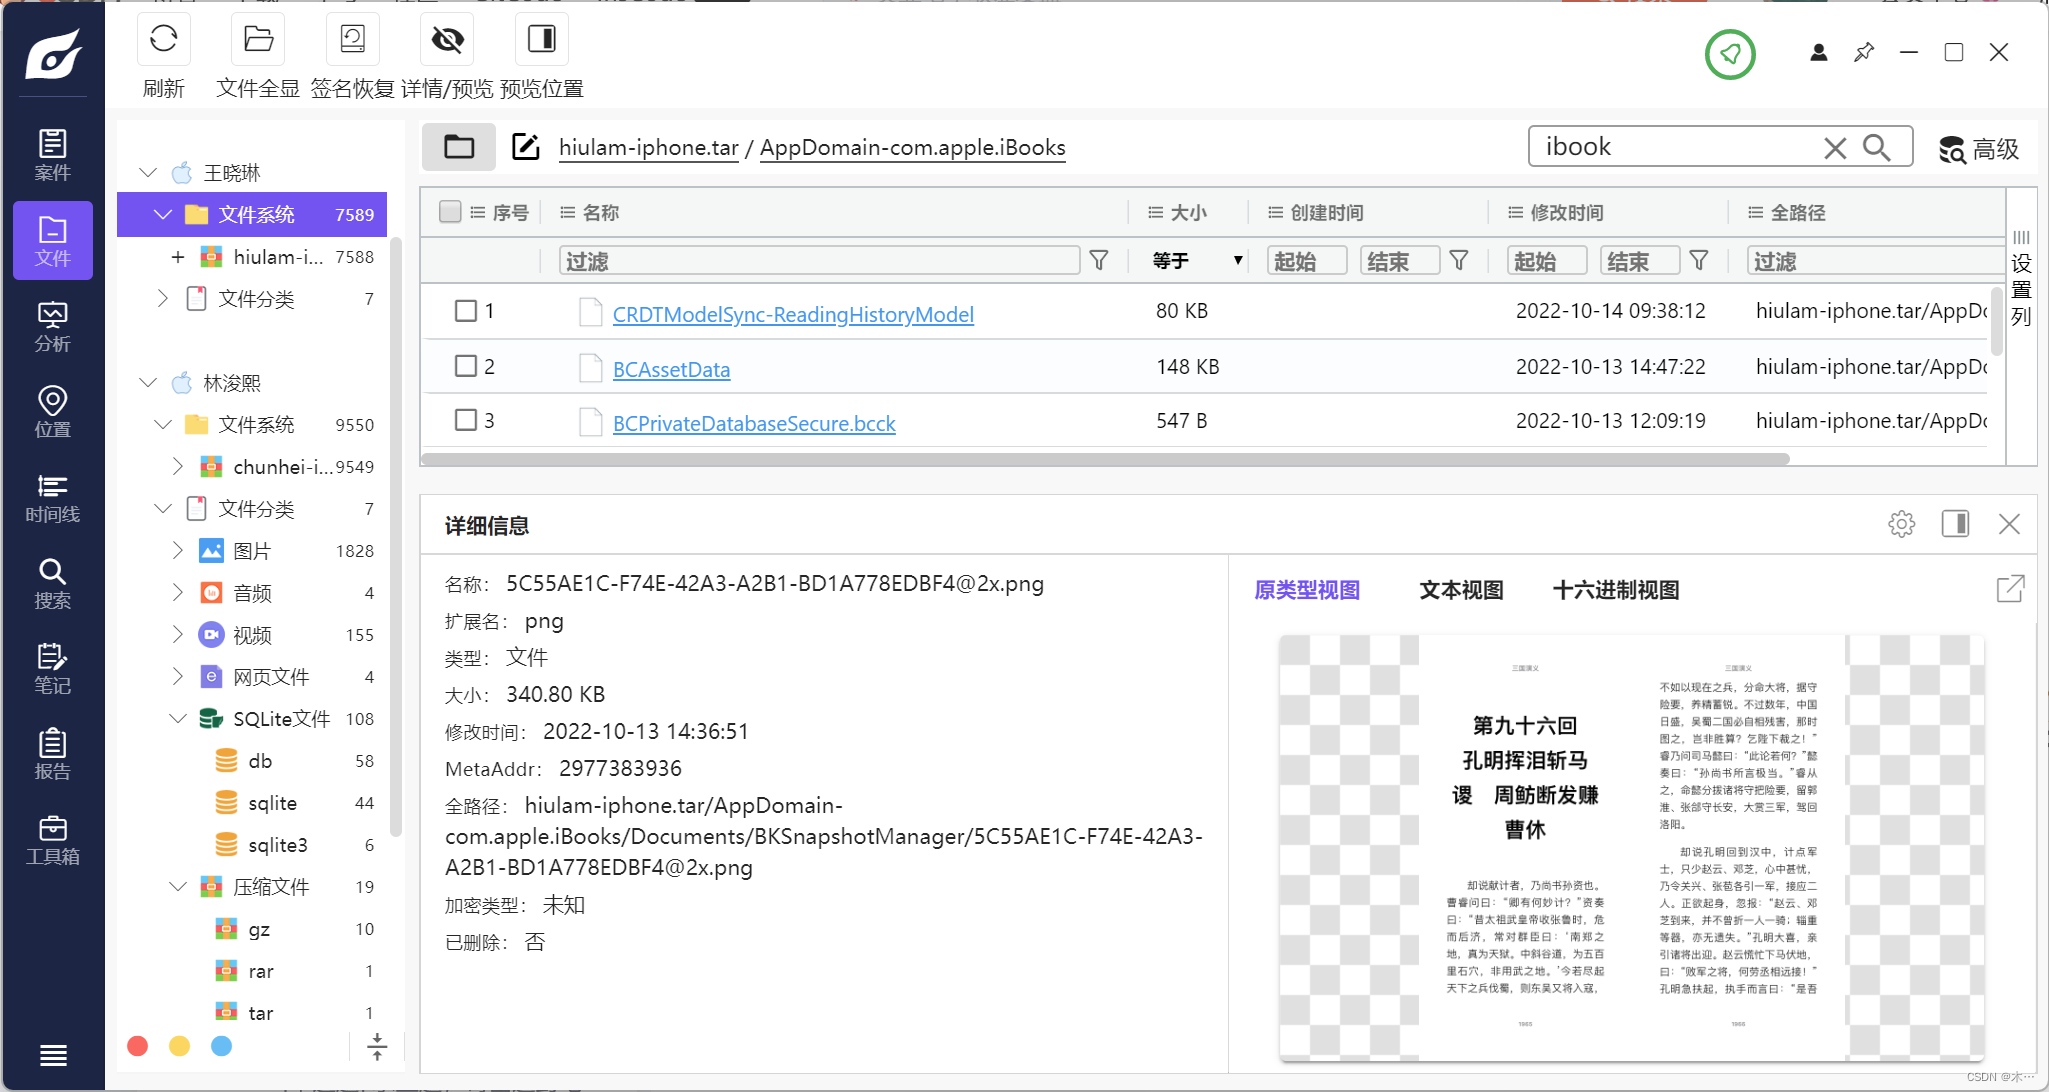
Task: Expand the hiulam-iphone tree node
Action: (x=178, y=257)
